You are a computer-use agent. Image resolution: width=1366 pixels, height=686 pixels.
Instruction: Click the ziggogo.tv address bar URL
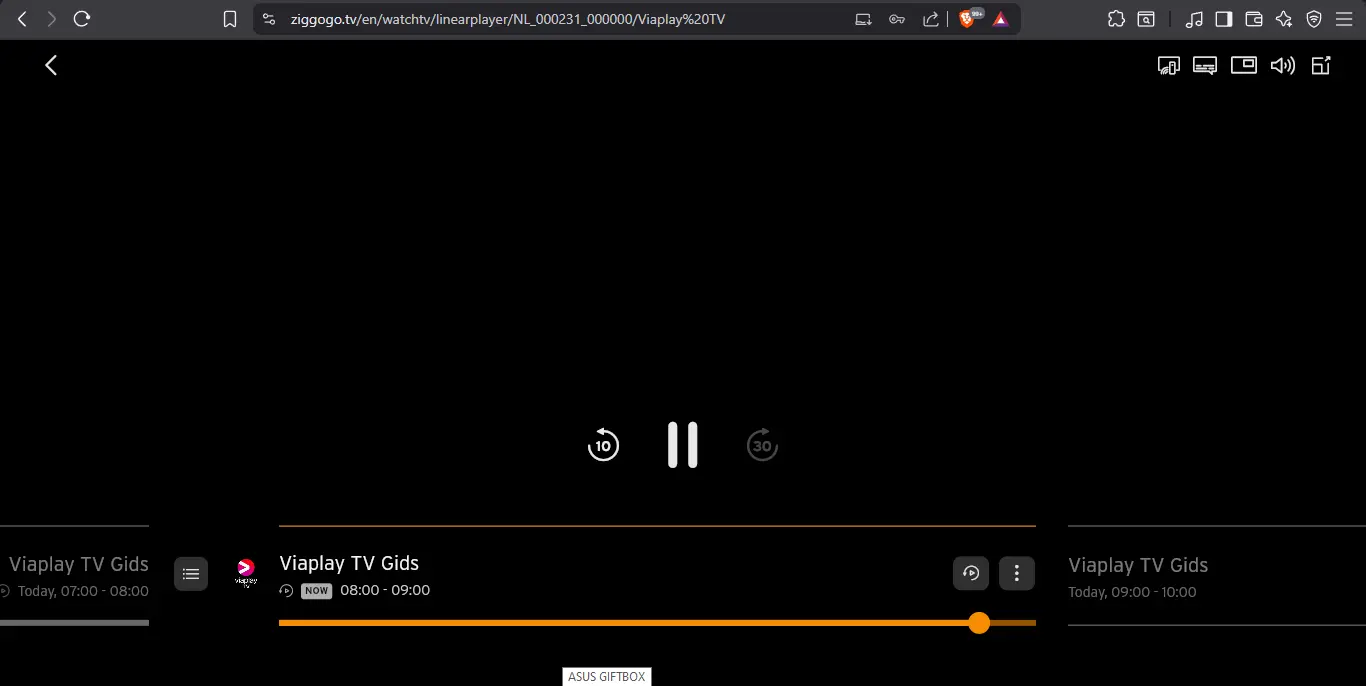coord(508,19)
